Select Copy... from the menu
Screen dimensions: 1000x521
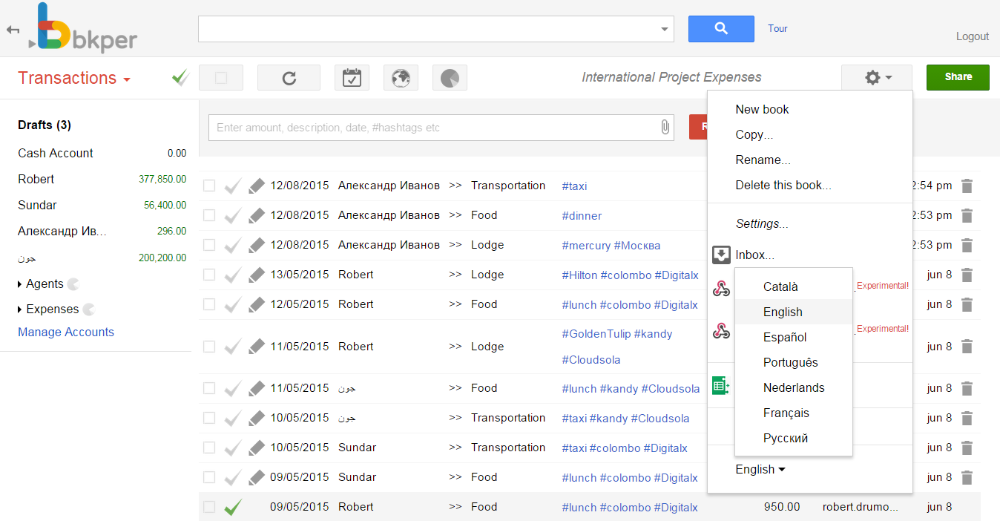click(754, 135)
